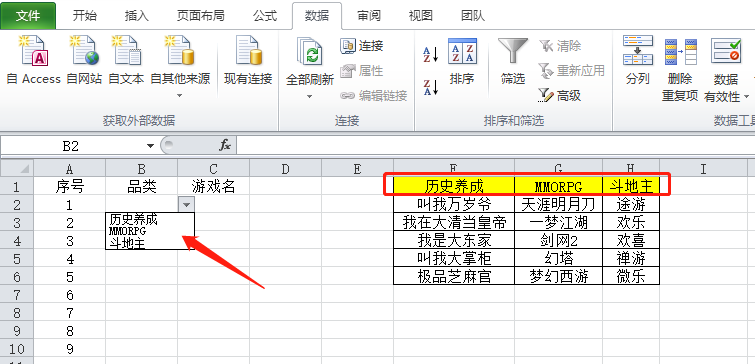Select row 5 header
Viewport: 755px width, 364px height.
[17, 259]
